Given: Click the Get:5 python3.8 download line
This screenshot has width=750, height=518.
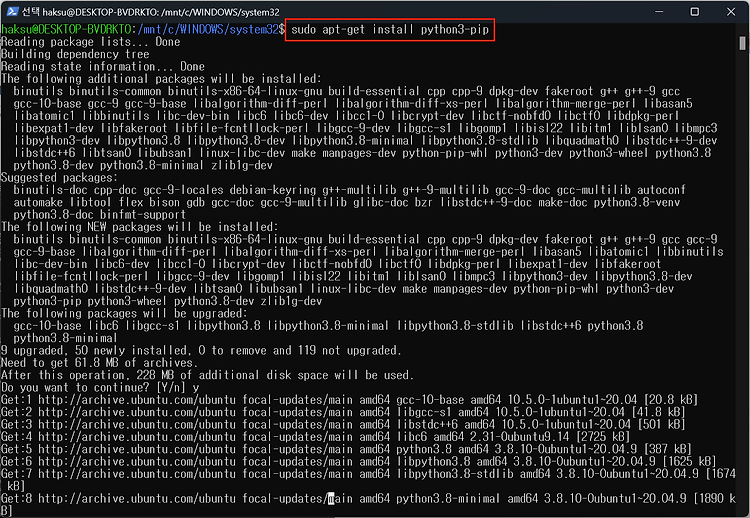Looking at the screenshot, I should (x=346, y=450).
